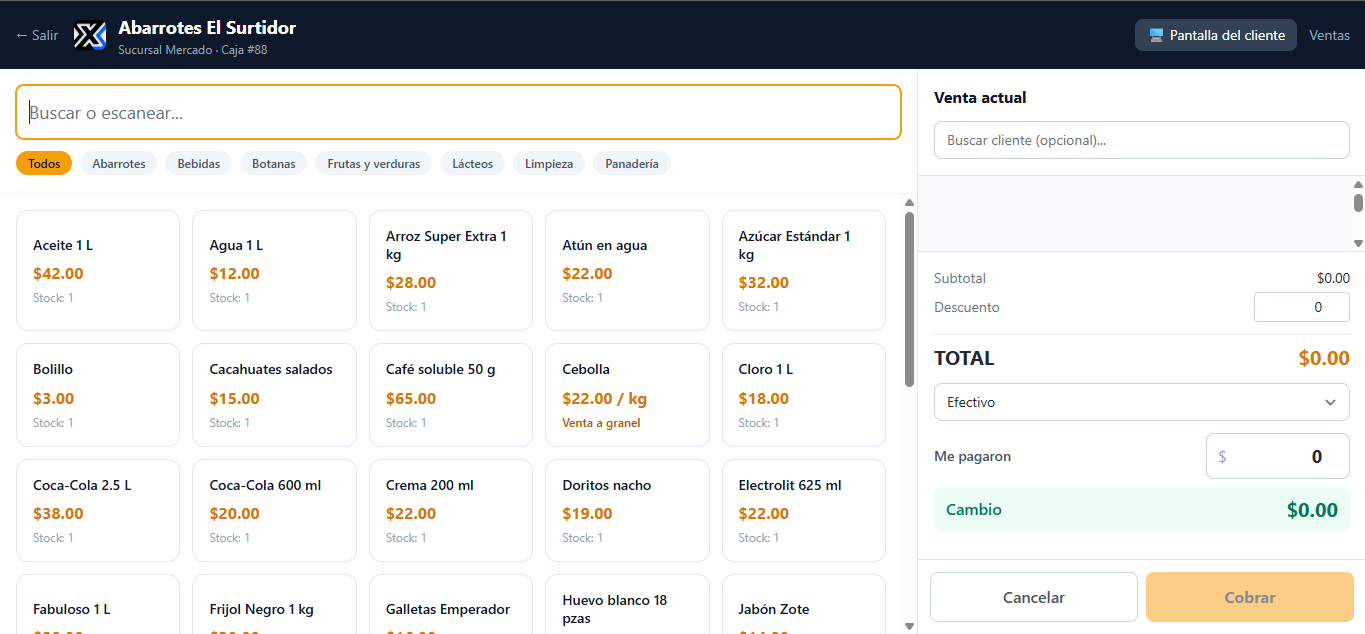Add Cloro 1 L to the sale
Viewport: 1365px width, 634px height.
click(x=804, y=395)
